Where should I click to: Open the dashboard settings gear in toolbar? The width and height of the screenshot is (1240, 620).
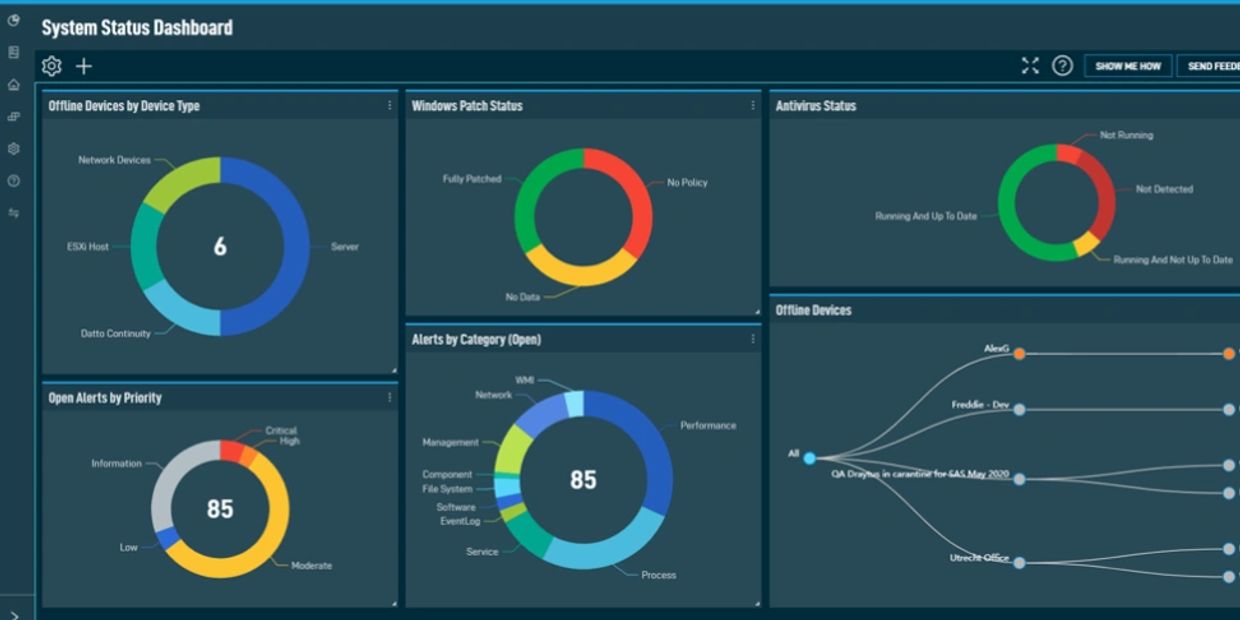(52, 66)
